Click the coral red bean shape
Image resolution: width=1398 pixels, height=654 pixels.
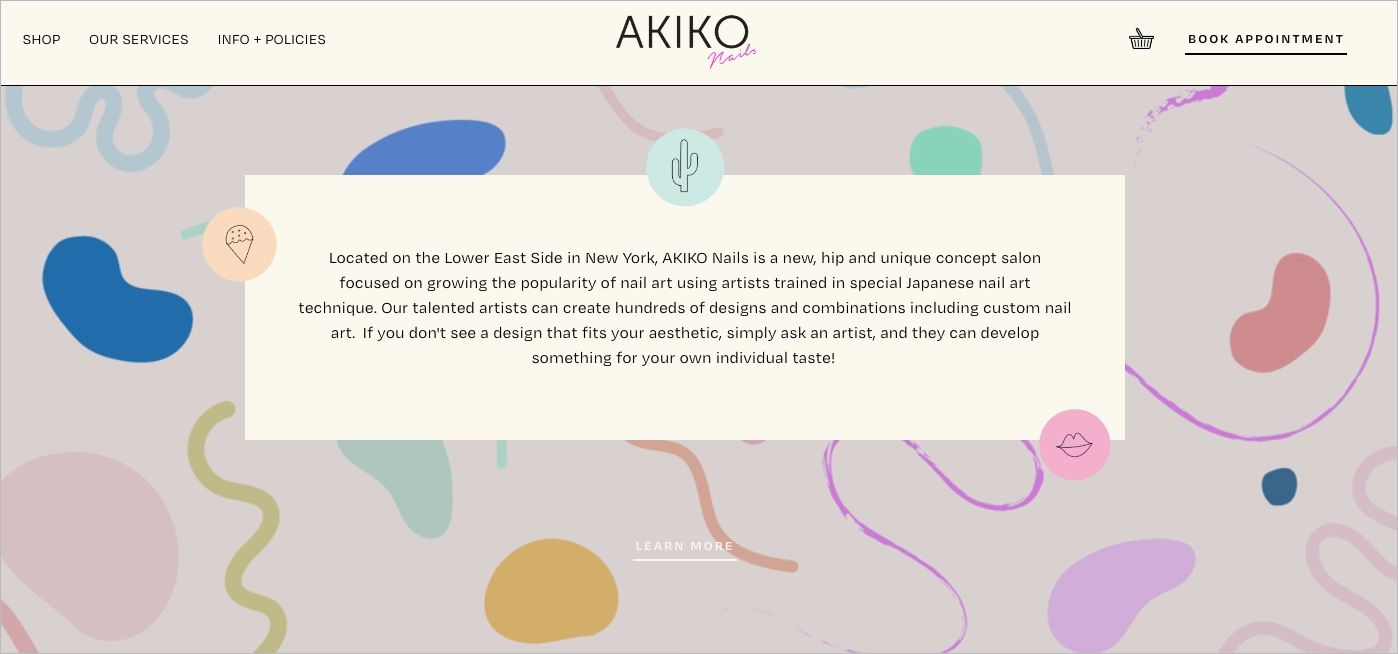point(1282,313)
